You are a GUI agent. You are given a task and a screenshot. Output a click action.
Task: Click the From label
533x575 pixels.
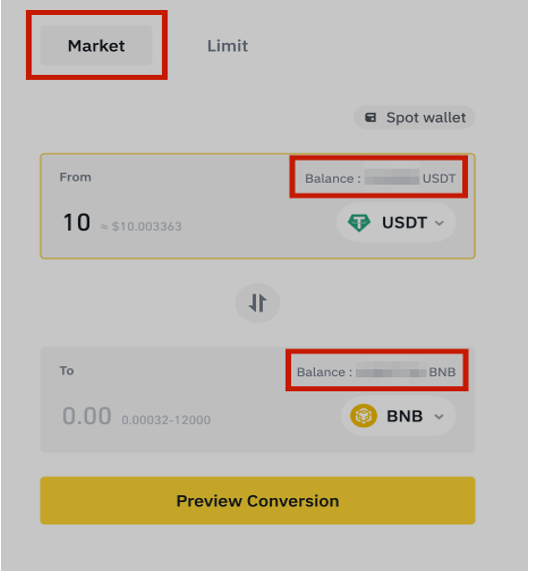click(76, 179)
